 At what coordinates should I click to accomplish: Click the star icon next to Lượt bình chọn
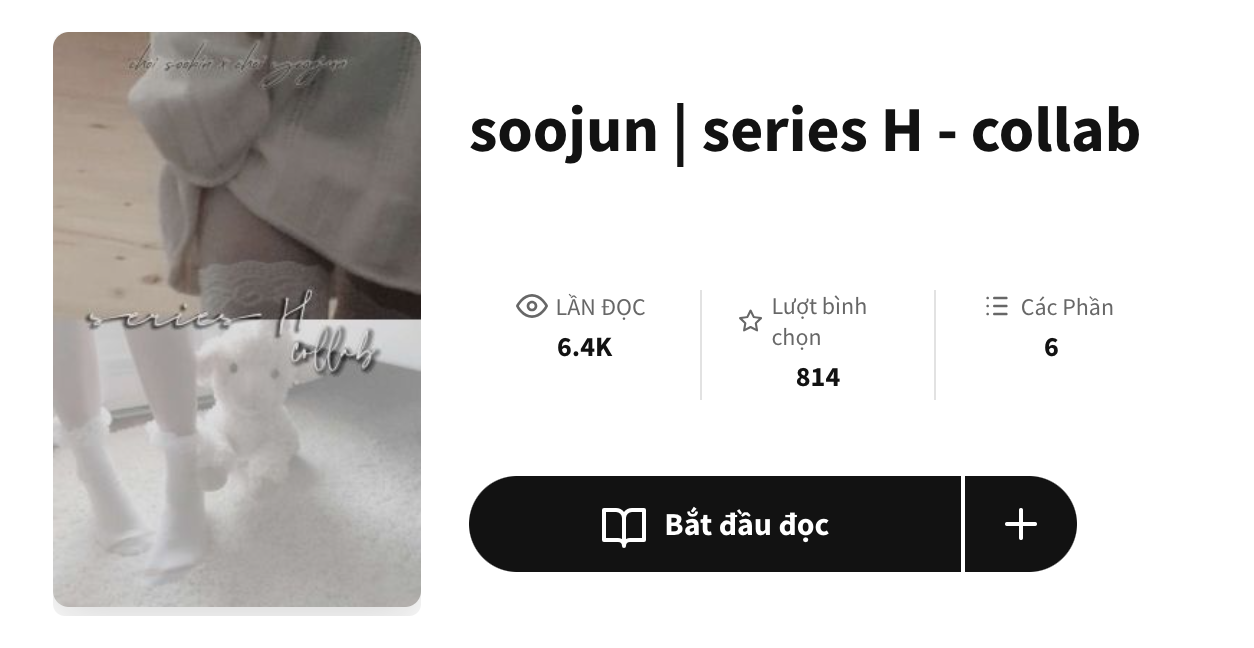pyautogui.click(x=750, y=322)
